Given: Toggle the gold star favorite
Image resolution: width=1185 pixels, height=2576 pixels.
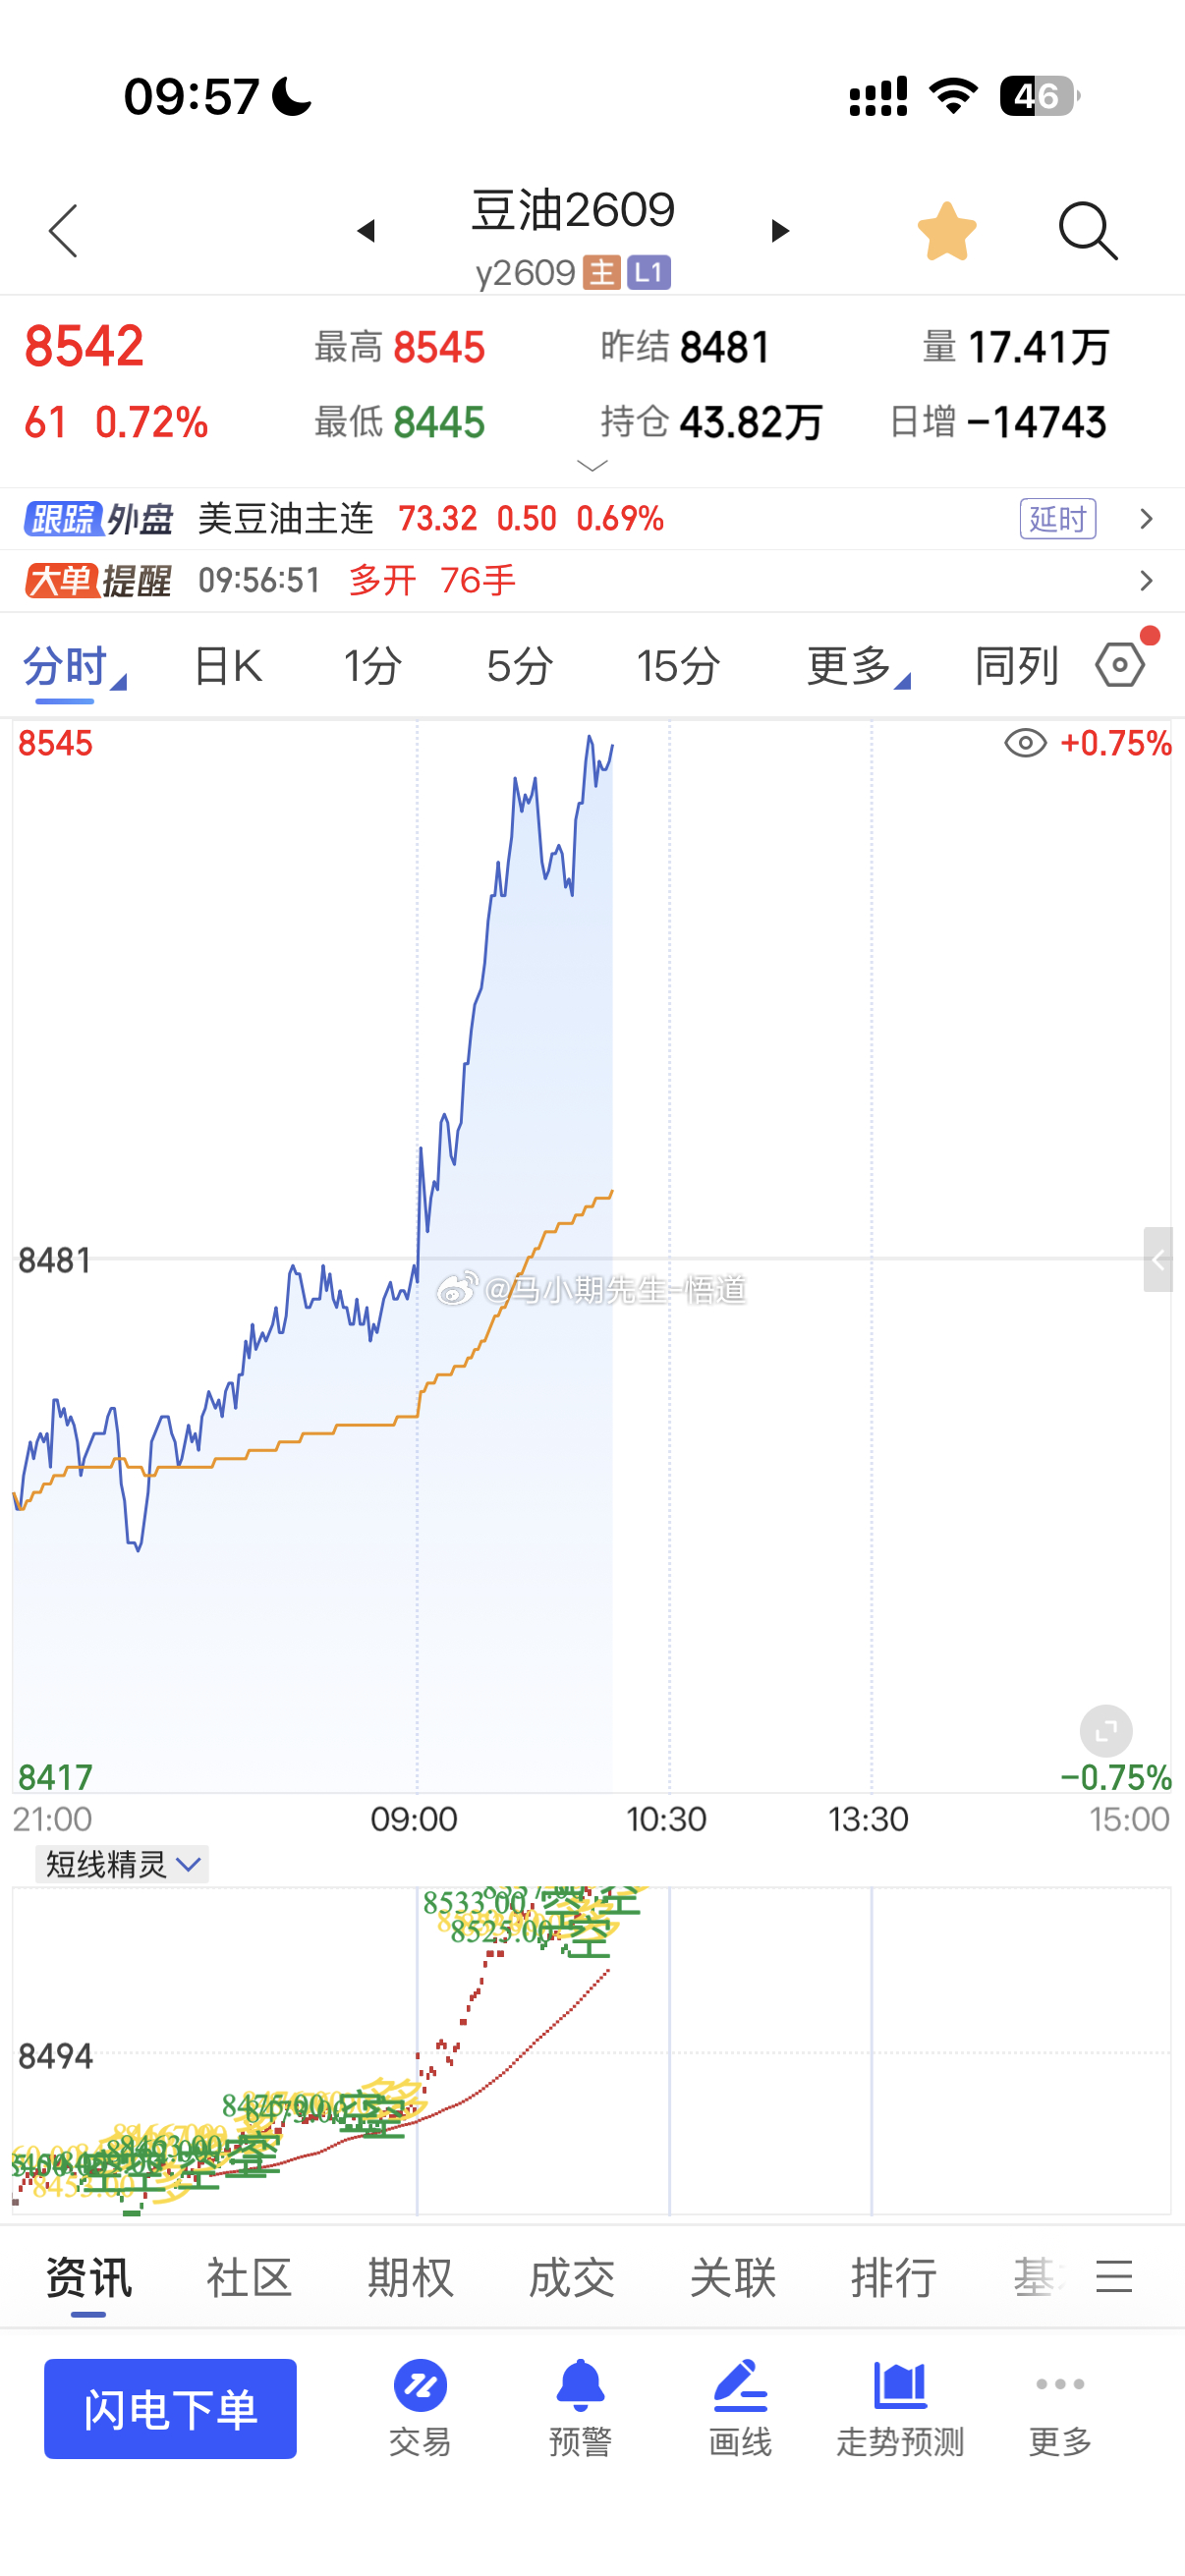Looking at the screenshot, I should tap(946, 231).
